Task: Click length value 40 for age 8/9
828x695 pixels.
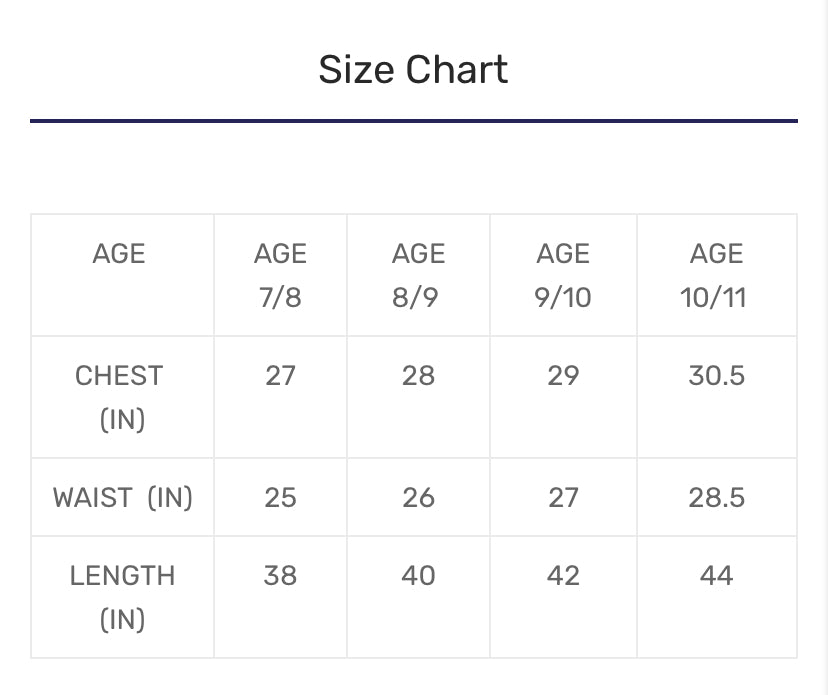Action: (418, 576)
